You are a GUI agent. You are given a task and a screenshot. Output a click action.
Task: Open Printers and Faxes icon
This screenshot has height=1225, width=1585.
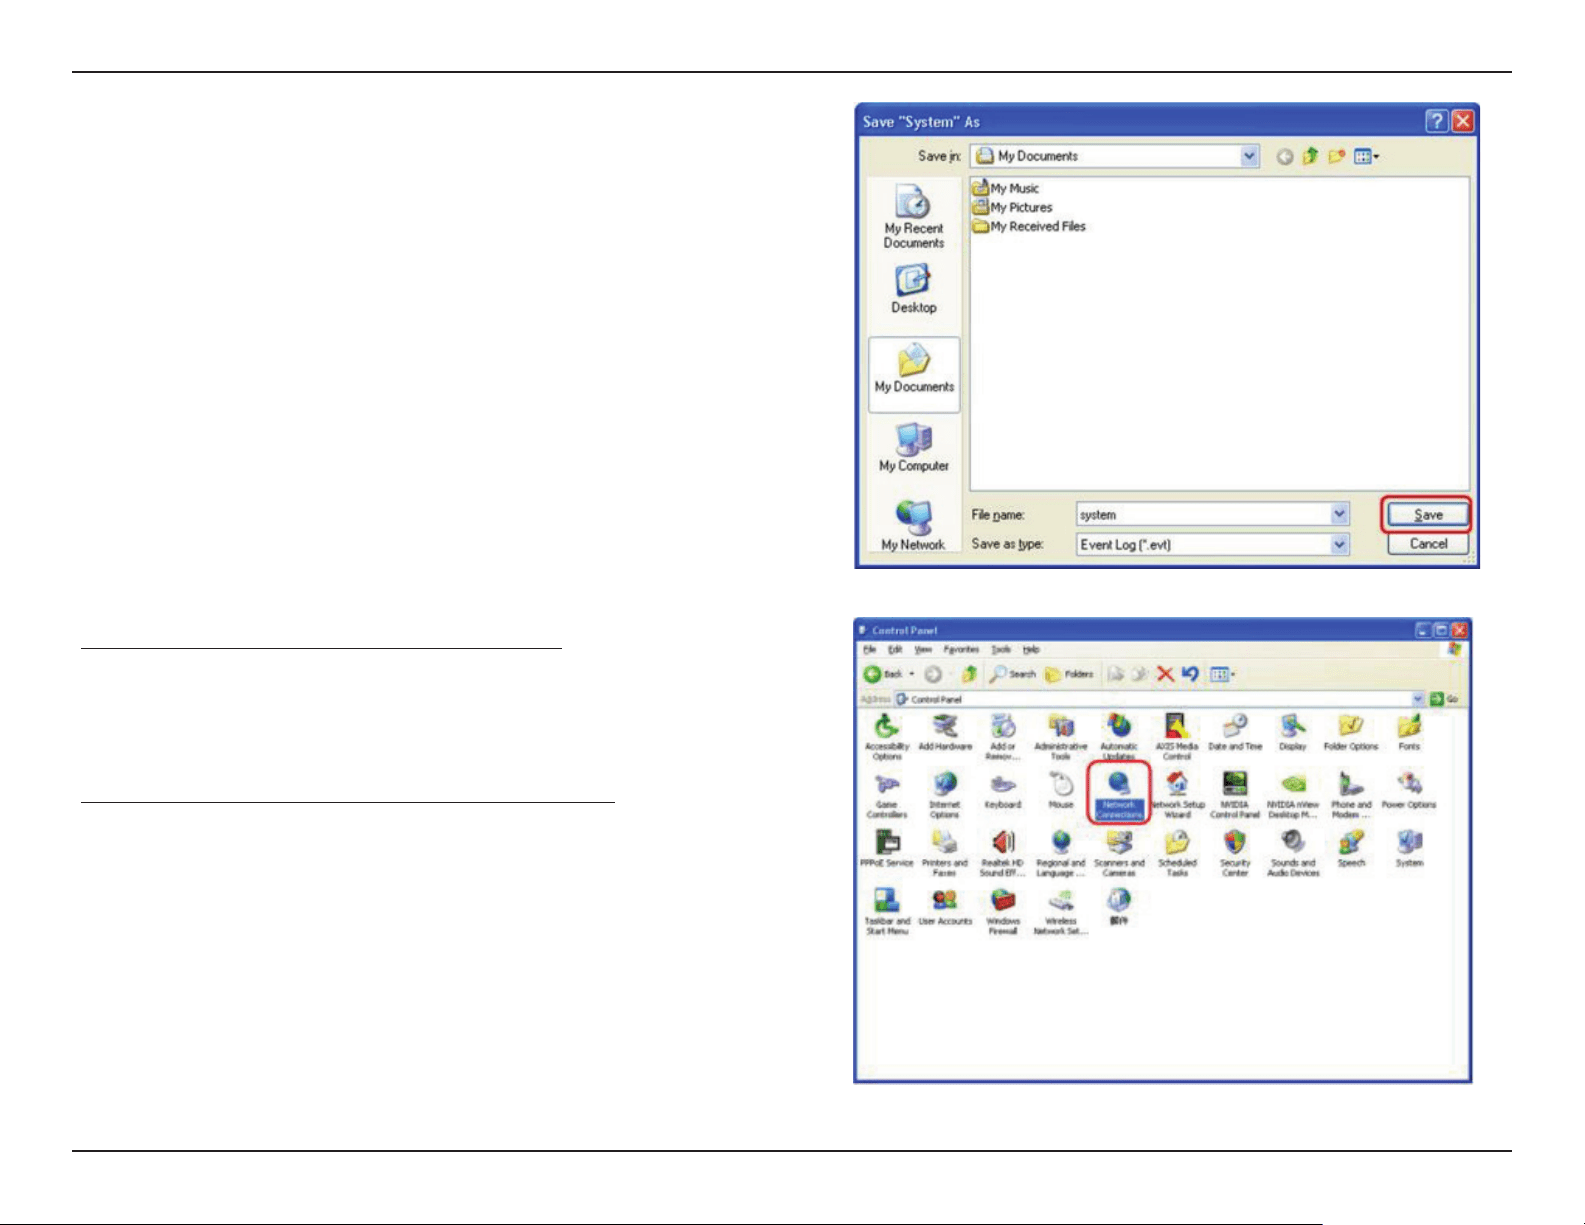tap(945, 852)
